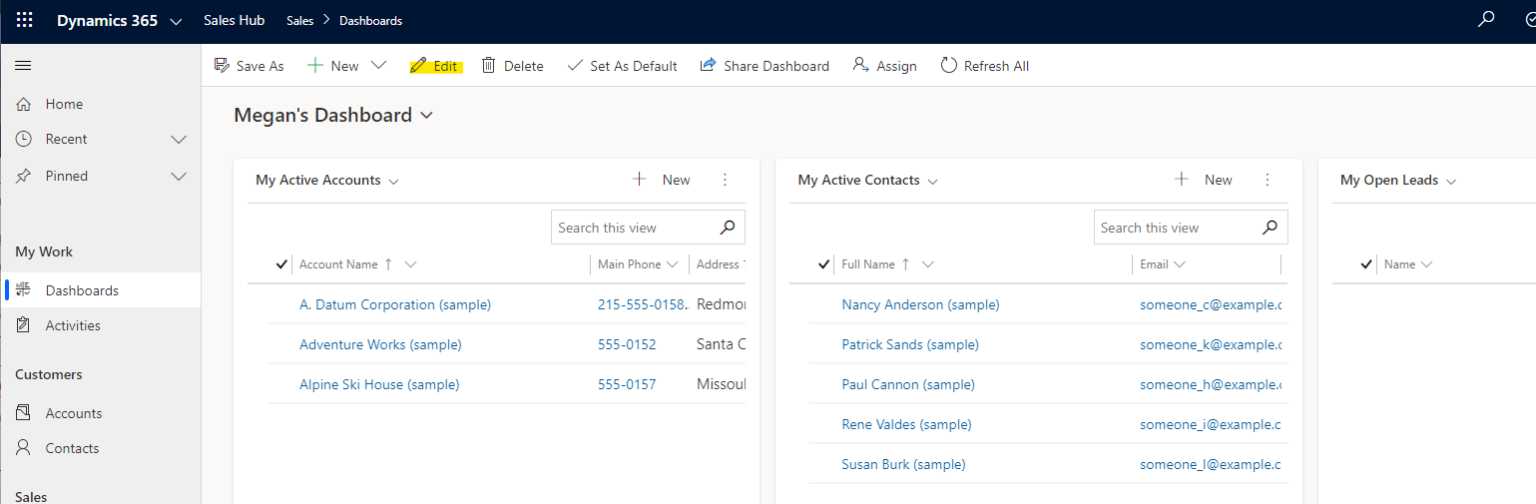Open Susan Burk (sample) contact
Image resolution: width=1536 pixels, height=504 pixels.
coord(903,465)
